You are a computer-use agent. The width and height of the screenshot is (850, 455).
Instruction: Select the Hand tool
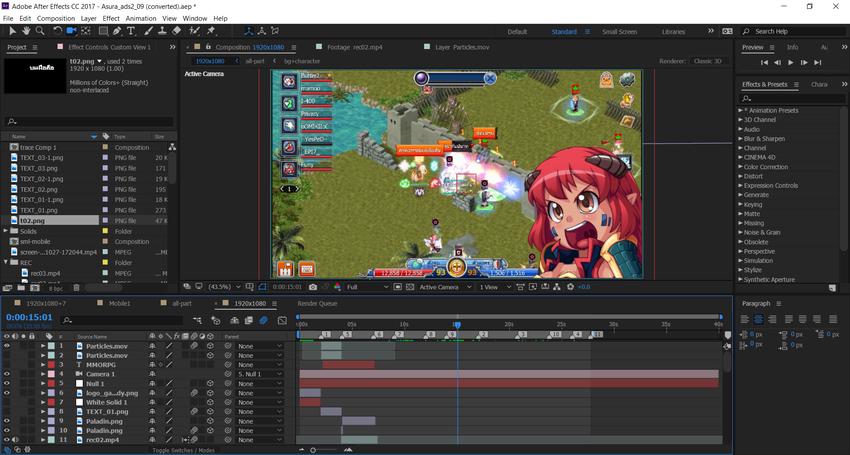click(x=26, y=31)
